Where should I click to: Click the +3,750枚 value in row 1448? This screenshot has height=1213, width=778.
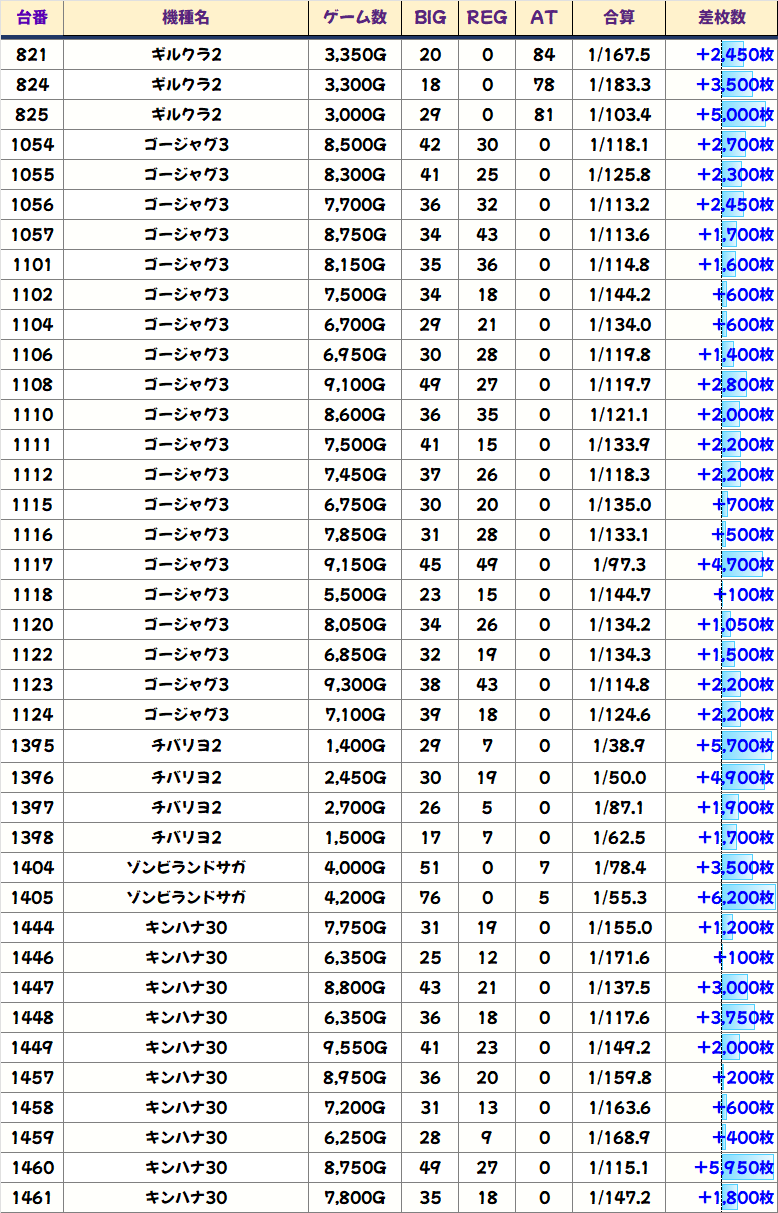click(735, 1017)
